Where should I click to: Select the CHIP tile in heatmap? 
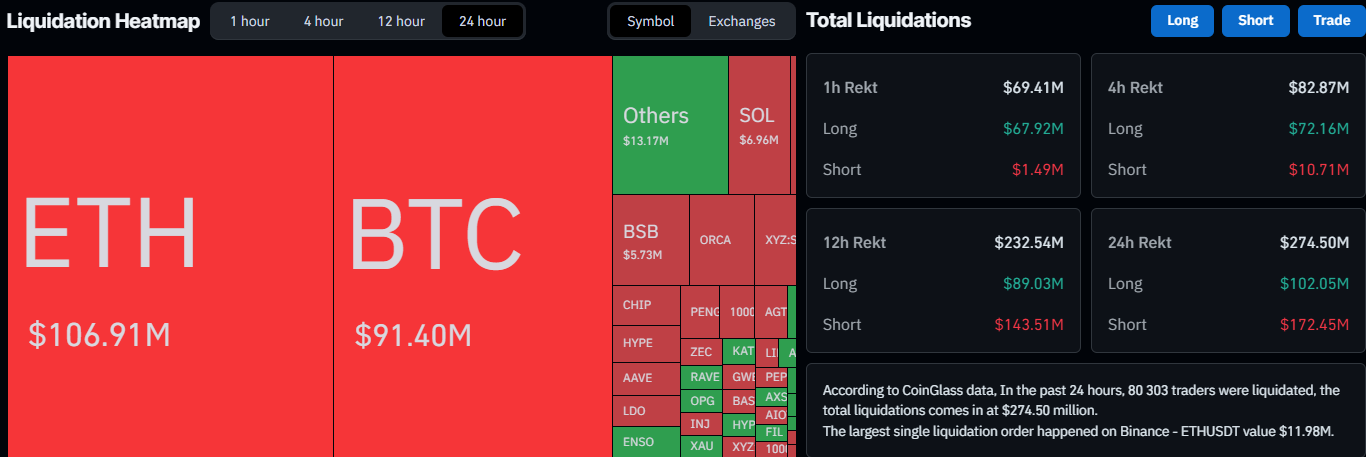(x=645, y=306)
